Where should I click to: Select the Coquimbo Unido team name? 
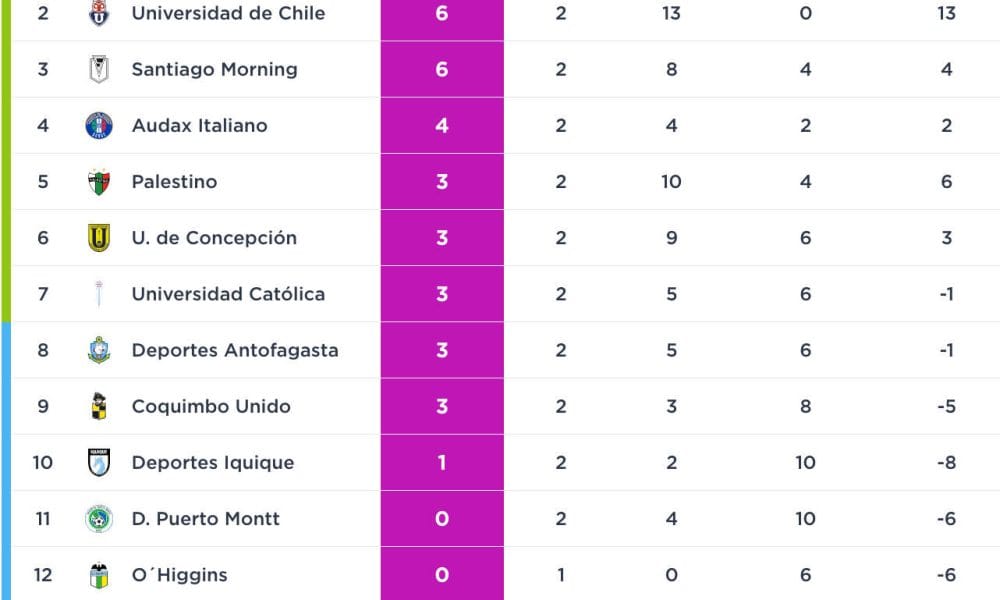[x=211, y=406]
